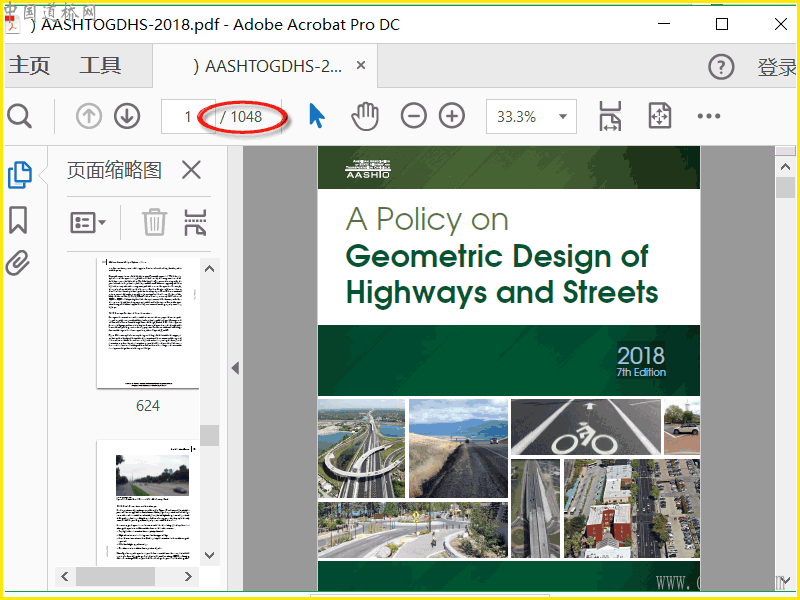Click the 登录 sign-in link
This screenshot has width=800, height=600.
(777, 67)
